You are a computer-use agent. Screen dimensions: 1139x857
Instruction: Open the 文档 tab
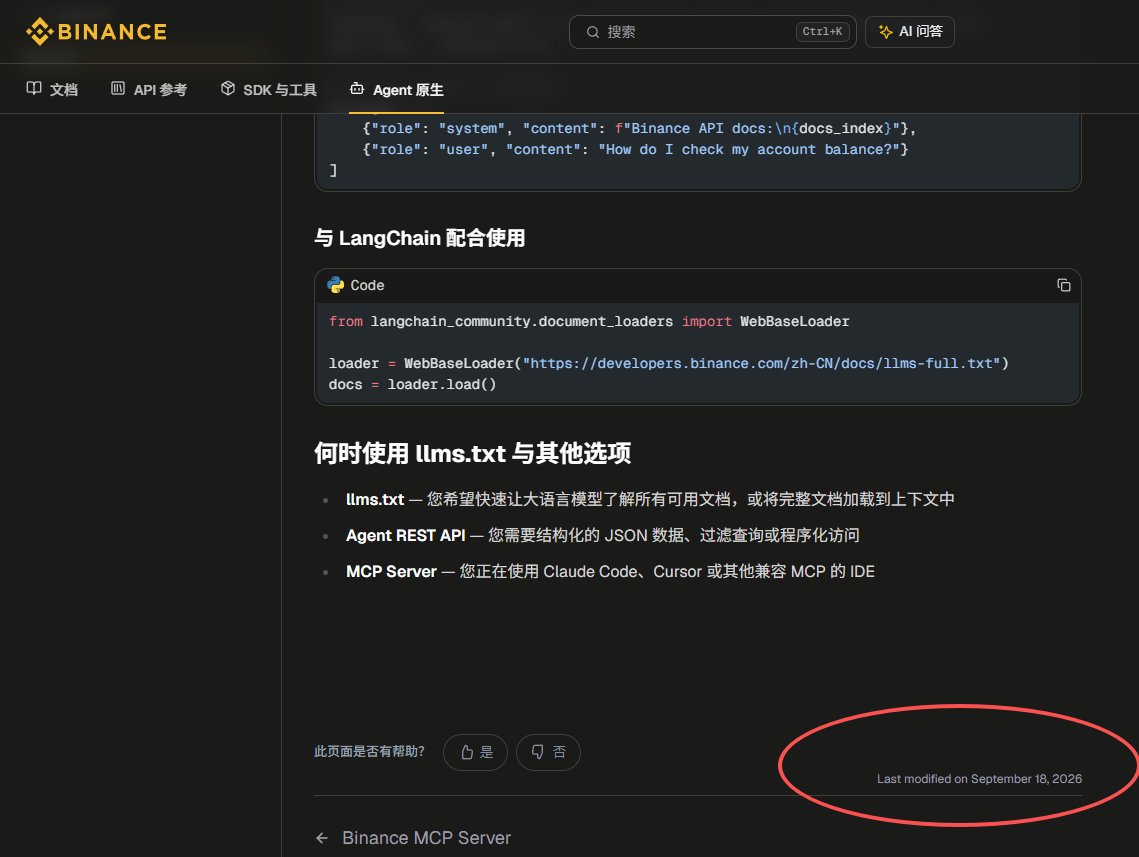coord(52,89)
